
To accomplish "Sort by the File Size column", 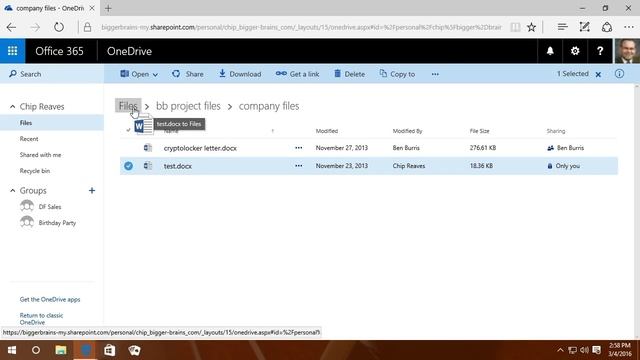I will click(x=479, y=131).
